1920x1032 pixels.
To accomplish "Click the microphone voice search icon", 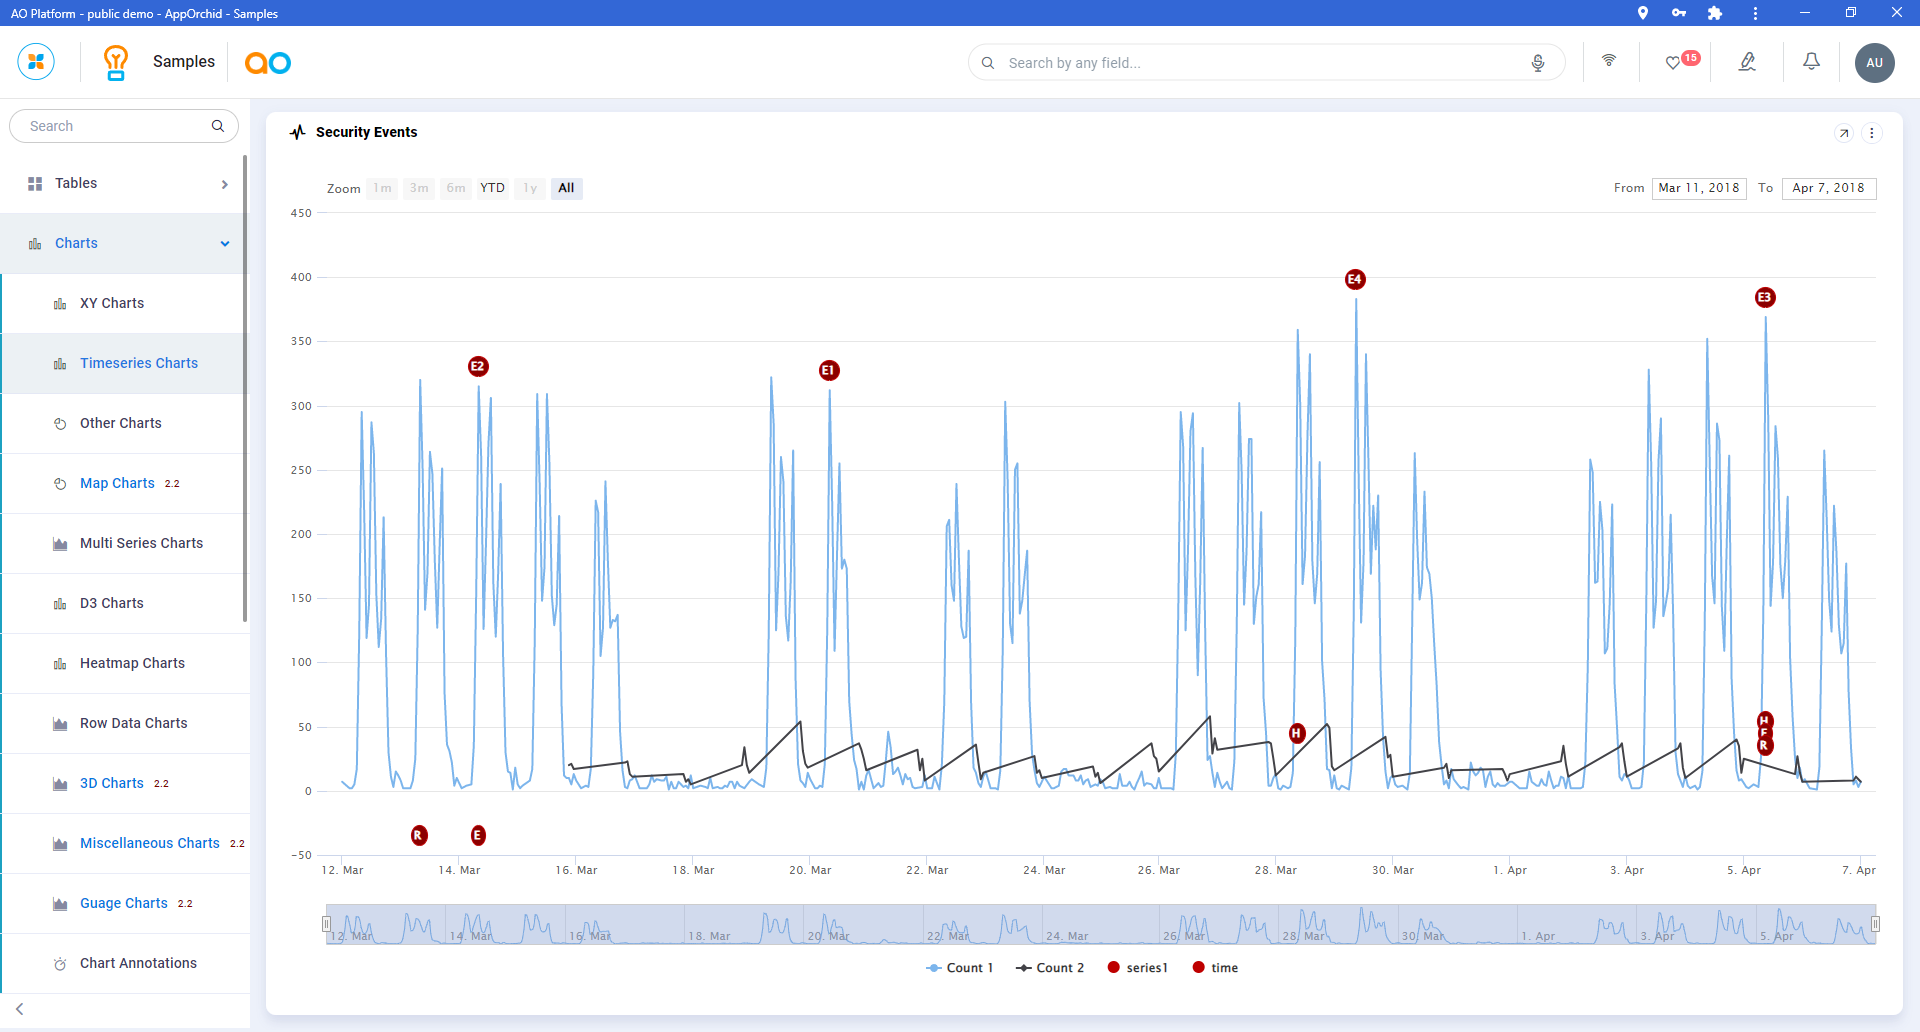I will 1537,63.
